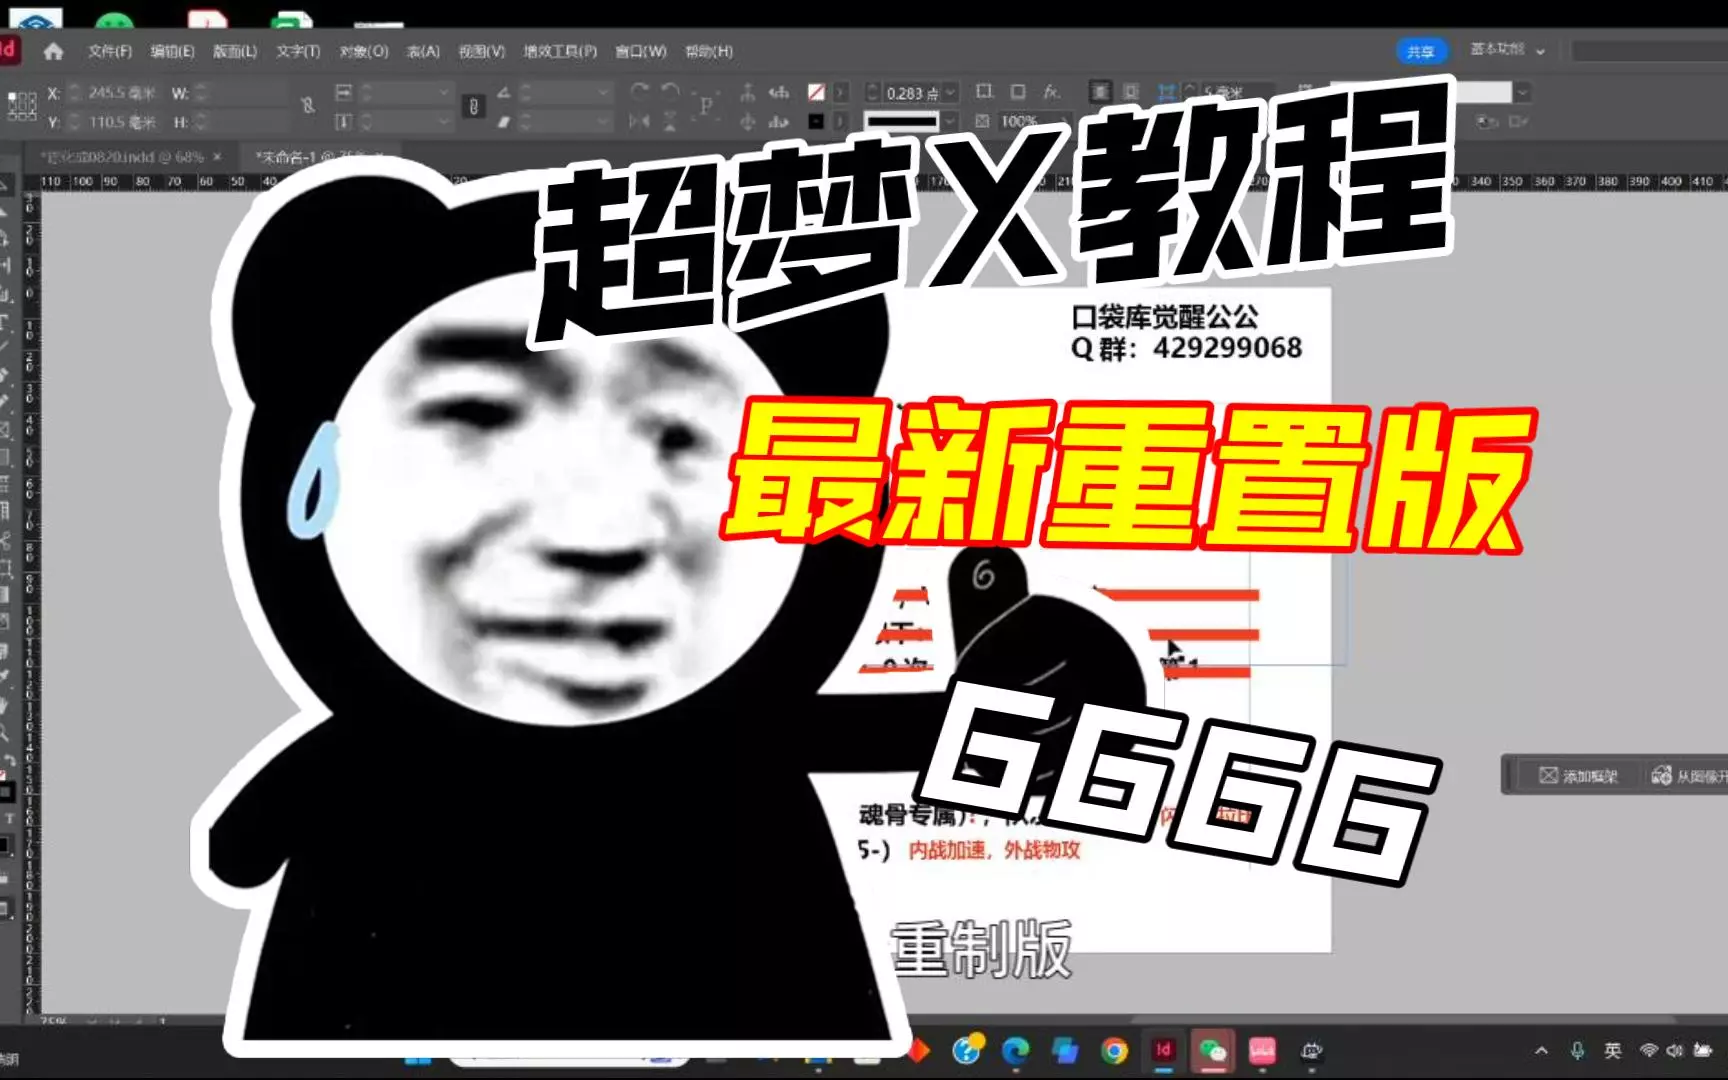Image resolution: width=1728 pixels, height=1080 pixels.
Task: Click the rotation angle icon
Action: pyautogui.click(x=503, y=92)
